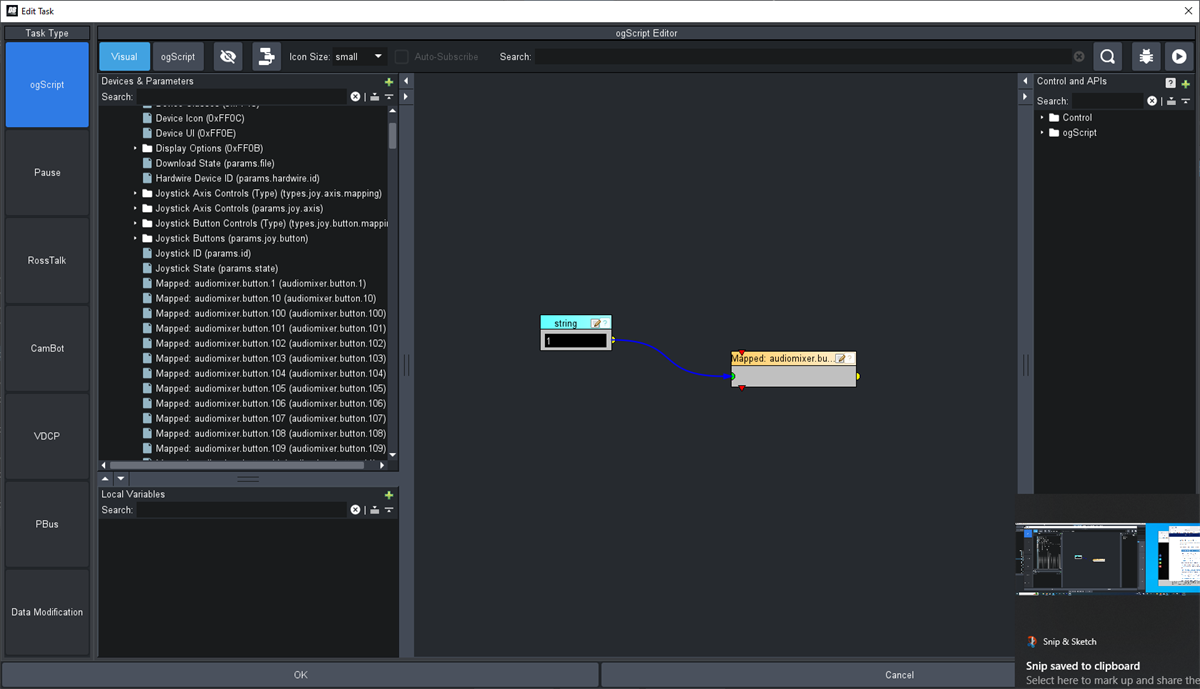Viewport: 1200px width, 689px height.
Task: Switch to ogScript code tab
Action: (178, 57)
